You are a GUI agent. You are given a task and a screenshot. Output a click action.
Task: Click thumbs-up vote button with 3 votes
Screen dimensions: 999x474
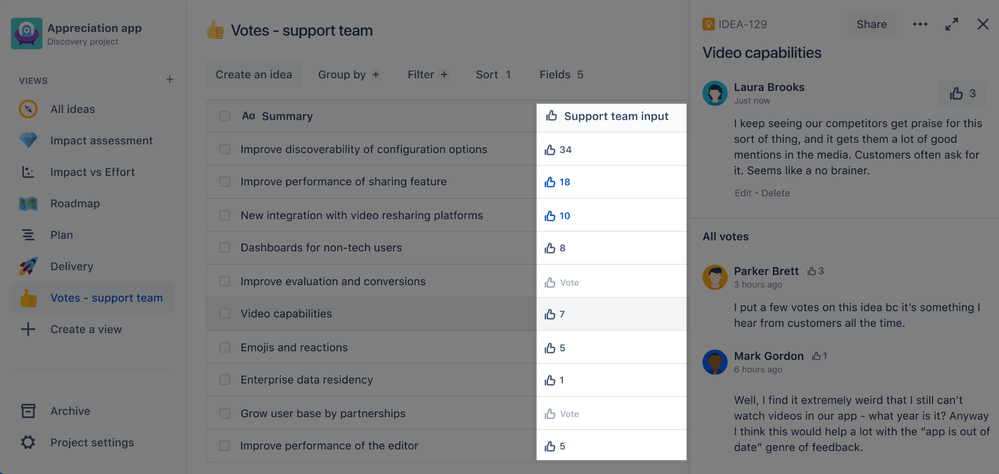[x=963, y=93]
